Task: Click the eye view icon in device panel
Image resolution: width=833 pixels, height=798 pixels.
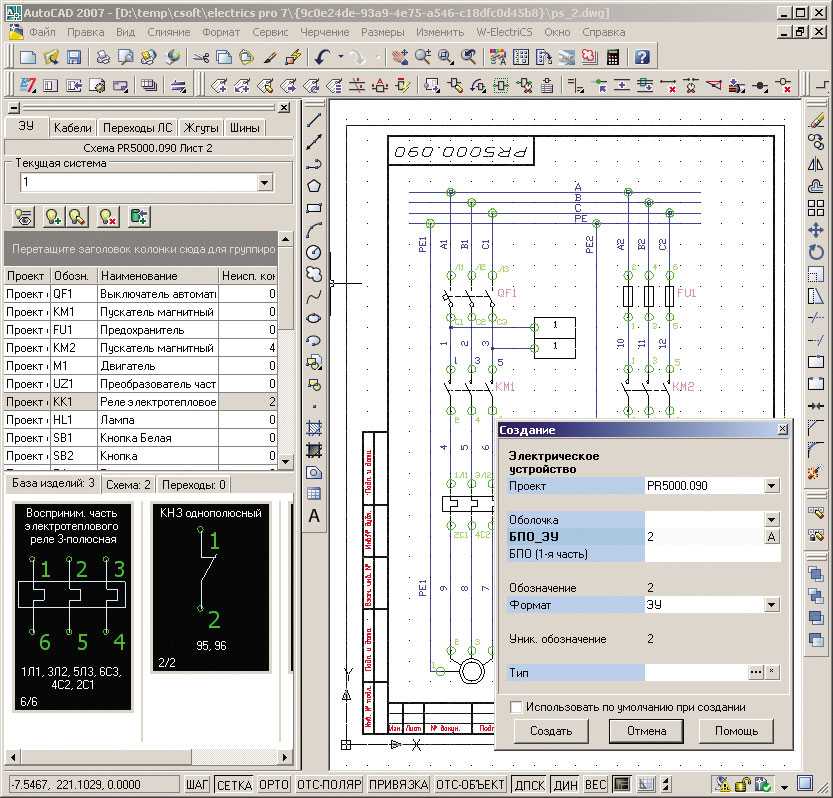Action: coord(23,217)
